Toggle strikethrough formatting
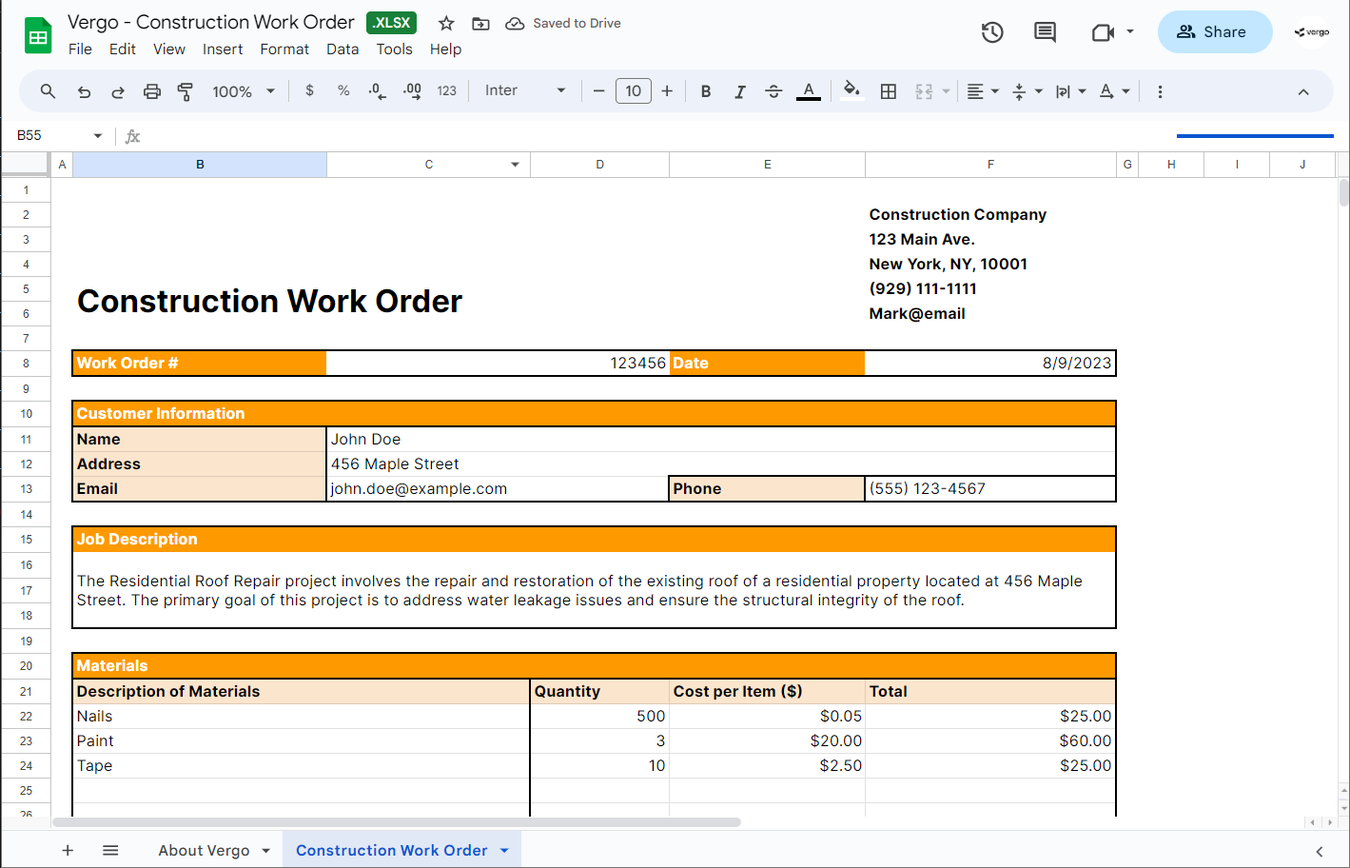This screenshot has height=868, width=1350. (x=773, y=91)
